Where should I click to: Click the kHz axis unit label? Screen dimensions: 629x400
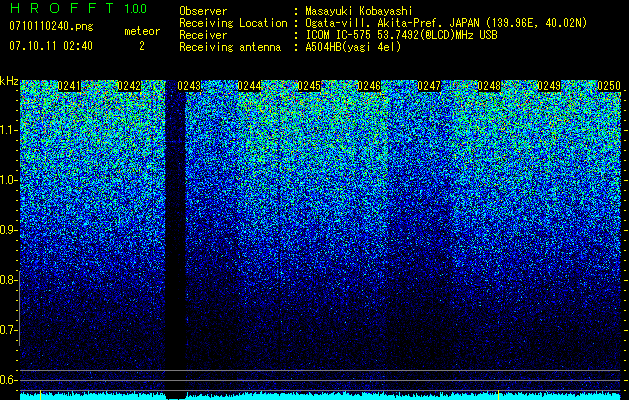click(9, 82)
